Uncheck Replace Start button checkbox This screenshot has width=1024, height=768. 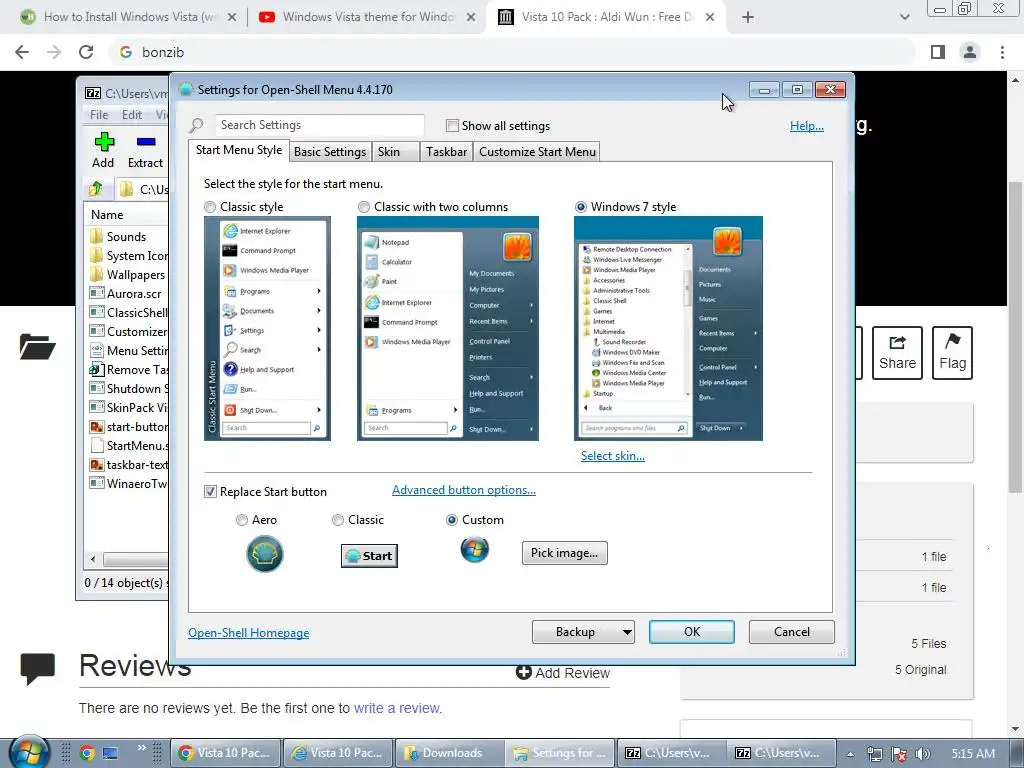[210, 492]
